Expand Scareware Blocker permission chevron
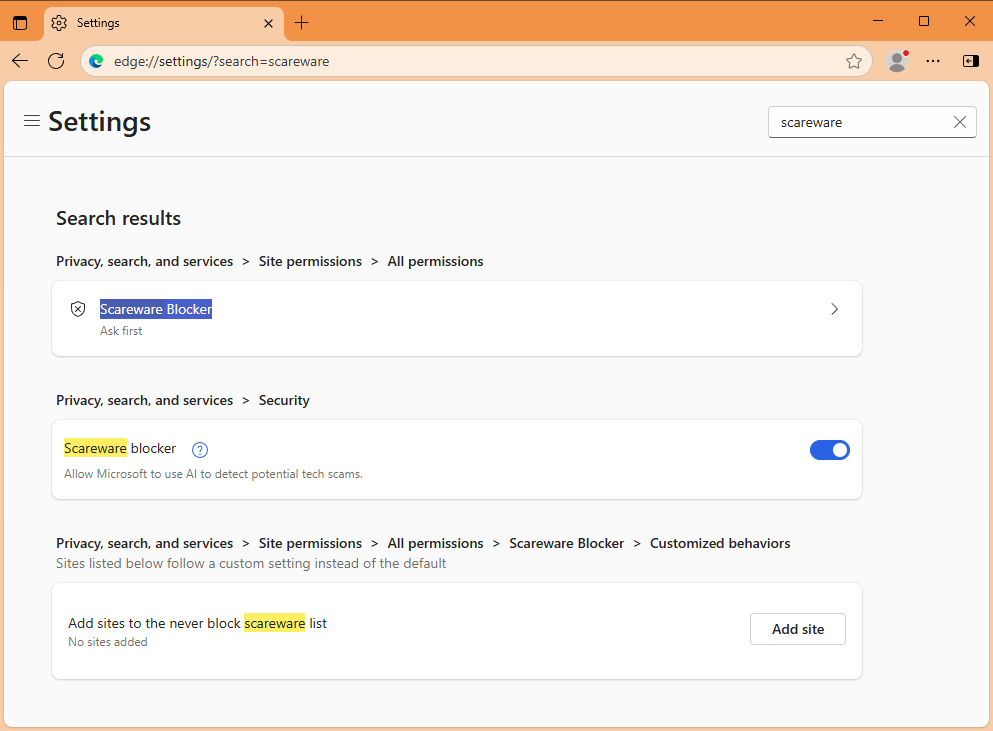This screenshot has height=731, width=993. [834, 310]
